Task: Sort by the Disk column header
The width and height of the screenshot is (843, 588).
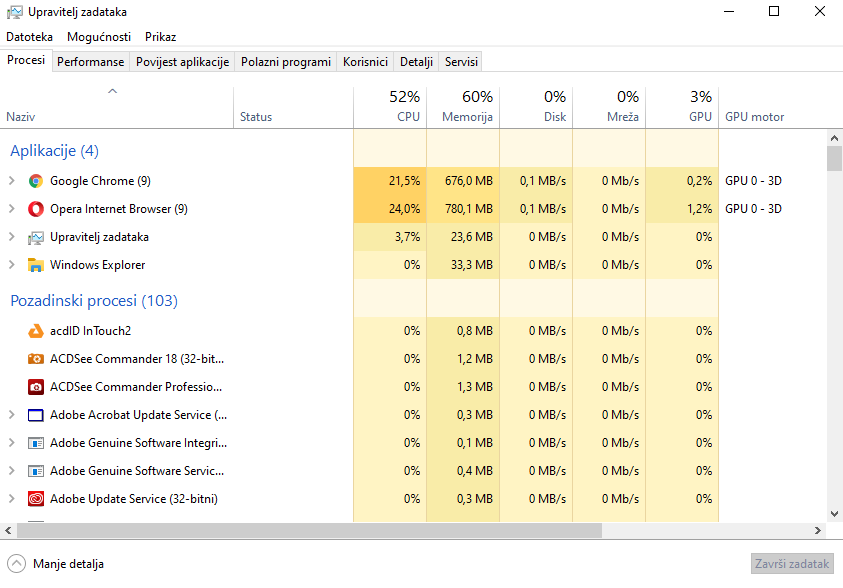Action: (537, 107)
